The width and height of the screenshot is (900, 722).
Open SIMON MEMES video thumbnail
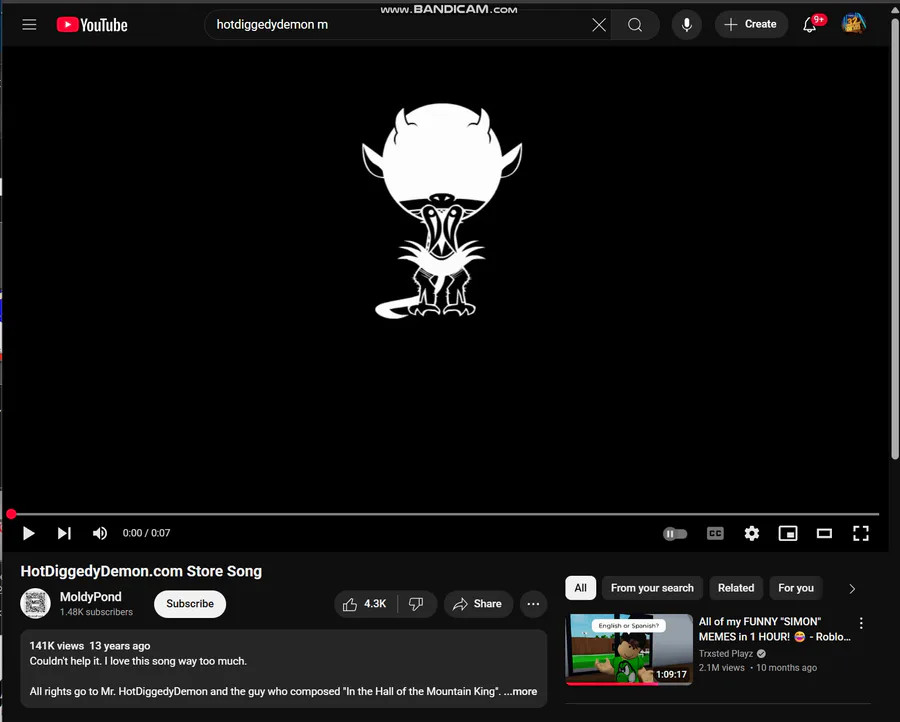pyautogui.click(x=629, y=650)
